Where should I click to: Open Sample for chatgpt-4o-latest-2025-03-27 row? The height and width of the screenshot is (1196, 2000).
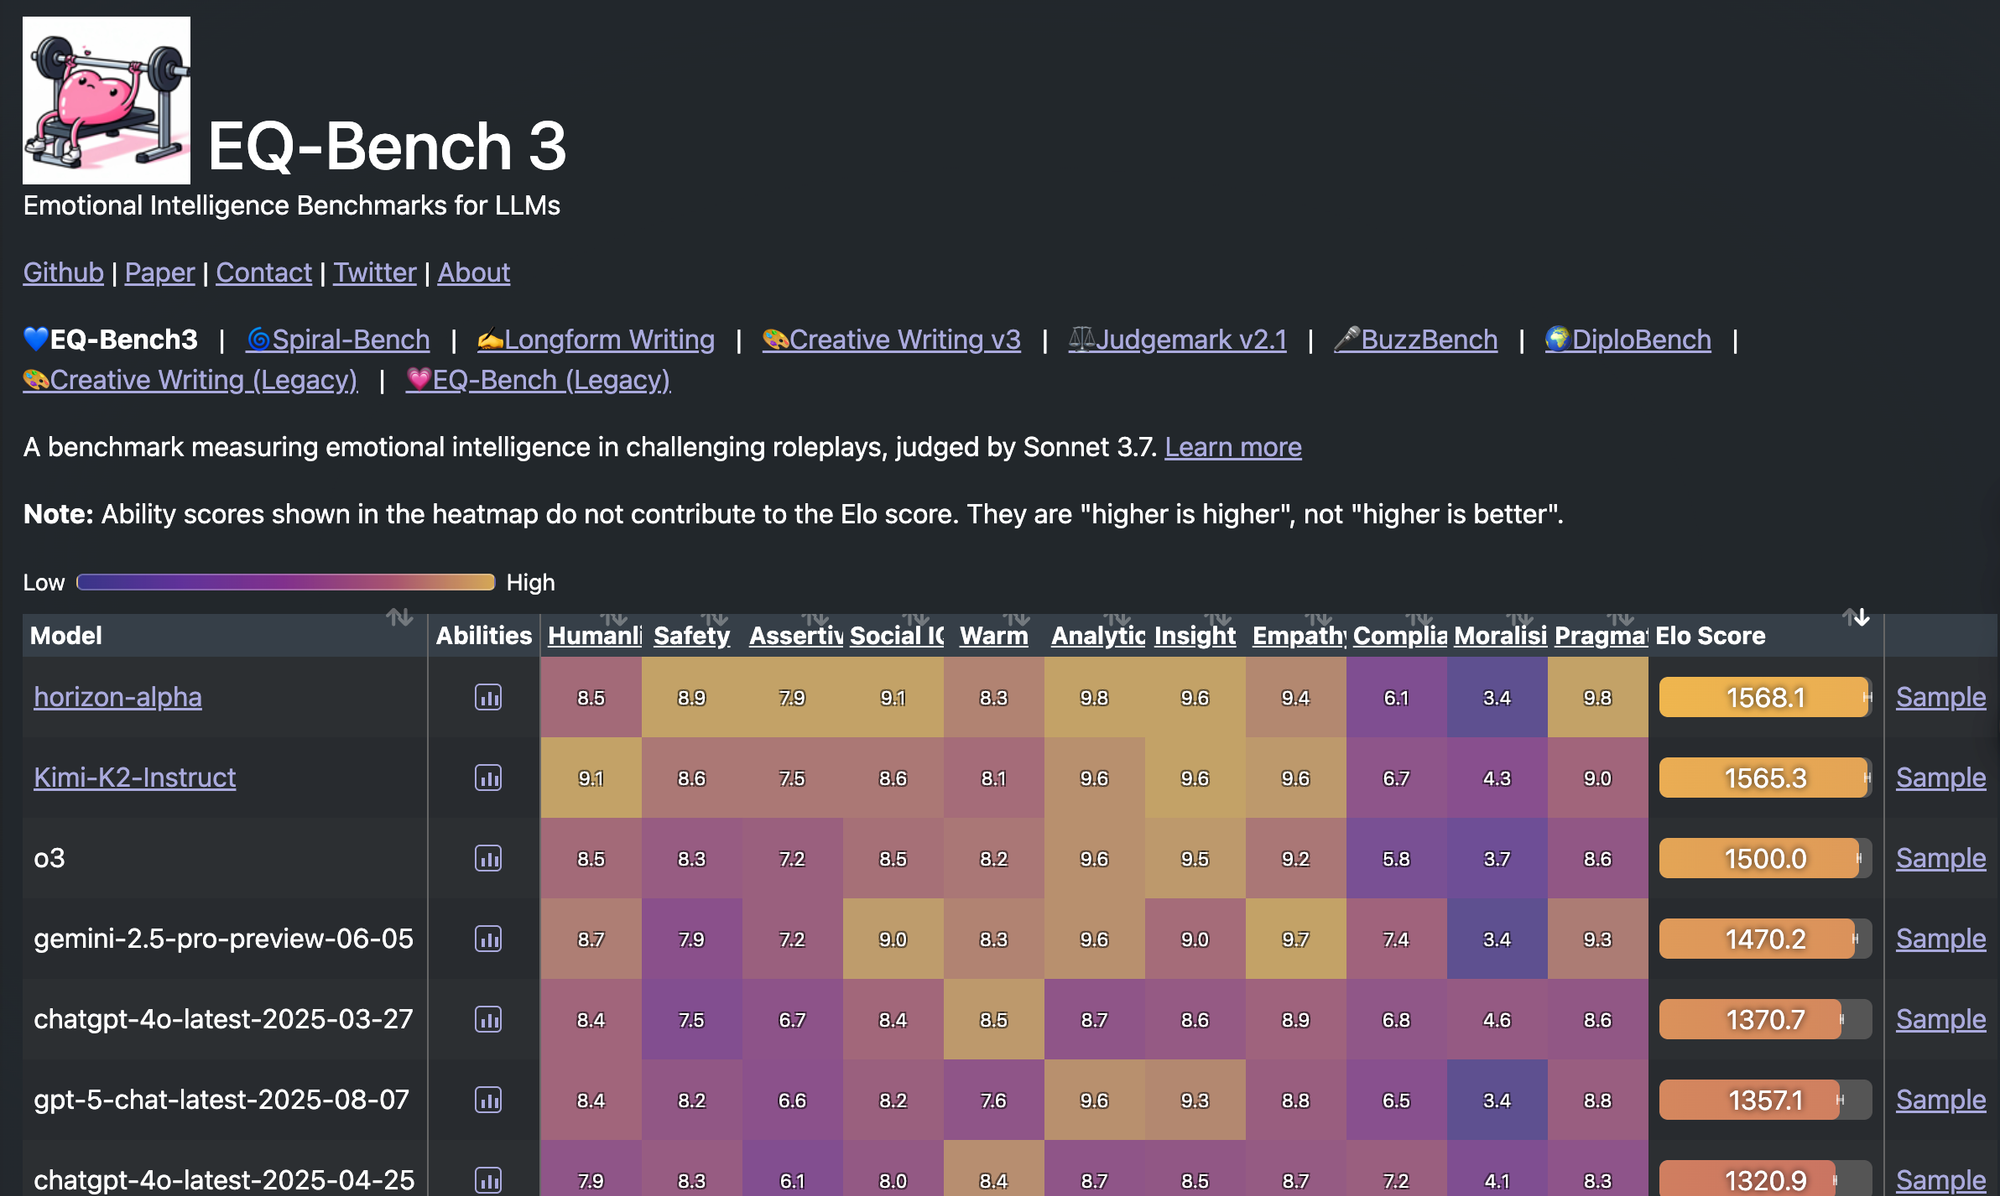pyautogui.click(x=1941, y=1019)
